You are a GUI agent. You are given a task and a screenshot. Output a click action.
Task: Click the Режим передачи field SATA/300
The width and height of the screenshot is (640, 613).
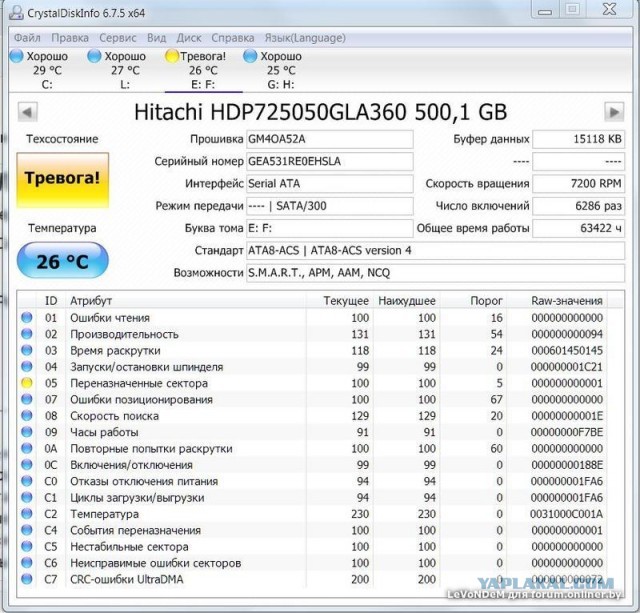coord(329,206)
